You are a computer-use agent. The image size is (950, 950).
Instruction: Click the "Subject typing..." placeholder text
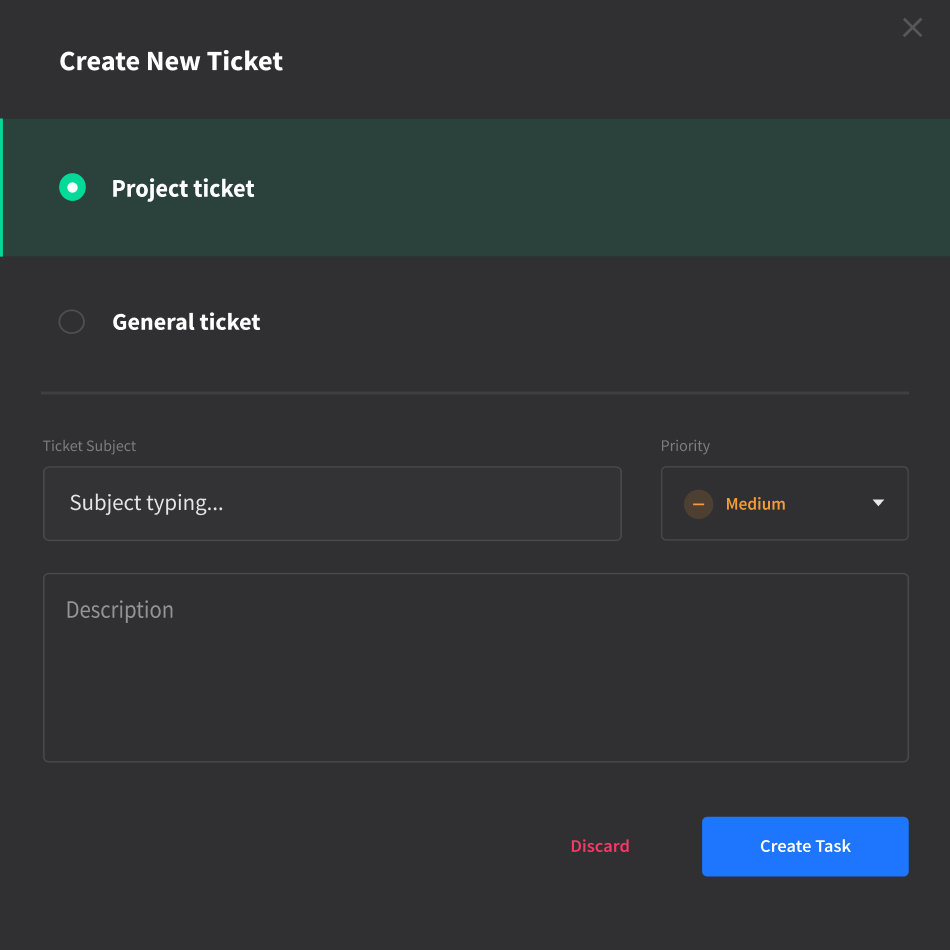146,503
